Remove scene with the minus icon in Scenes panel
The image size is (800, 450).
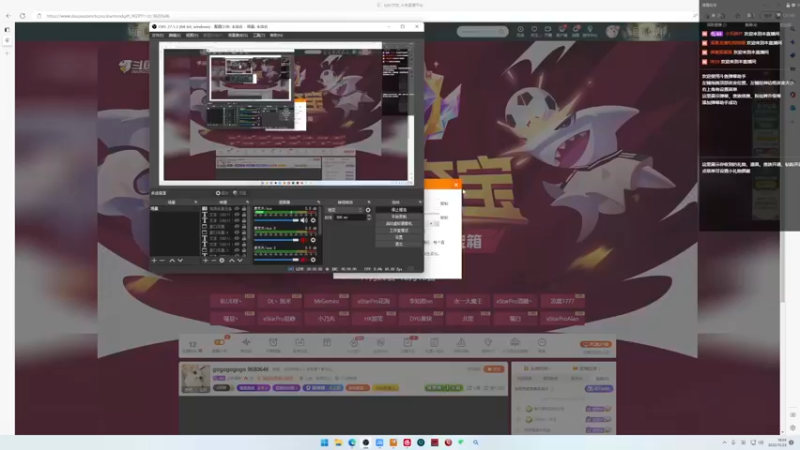(162, 260)
